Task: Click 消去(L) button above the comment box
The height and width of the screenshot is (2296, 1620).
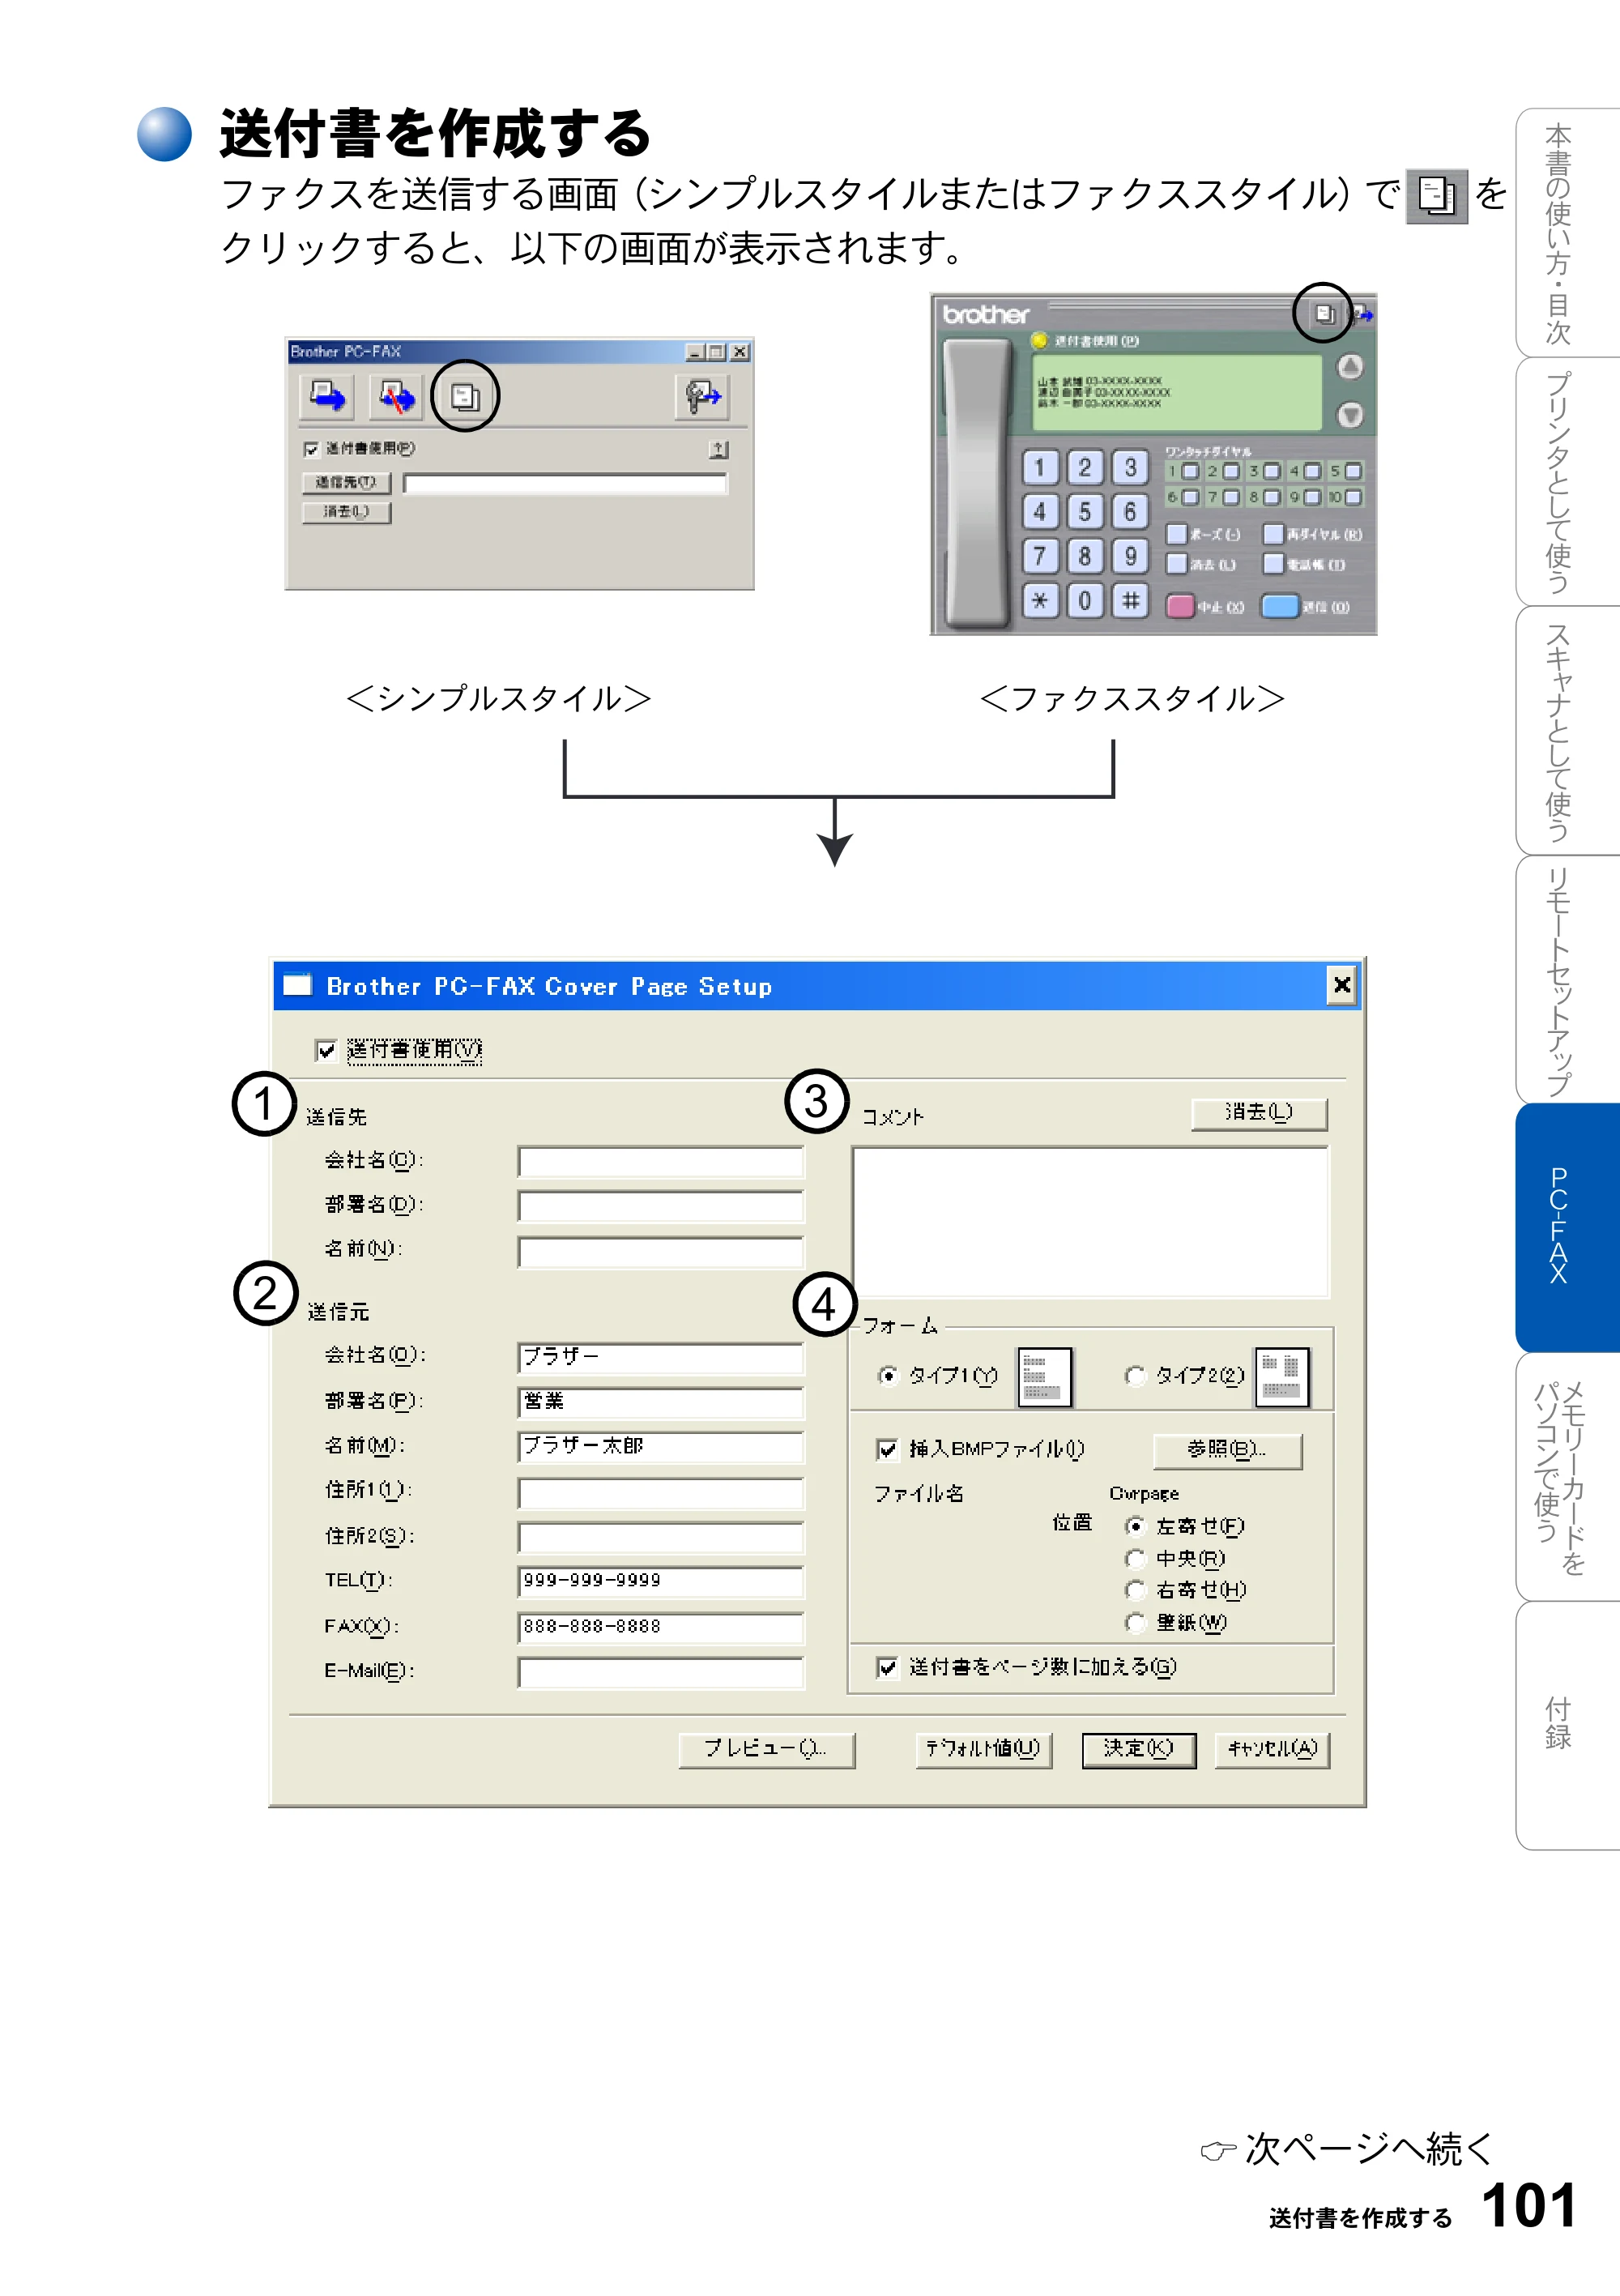Action: pos(1259,1113)
